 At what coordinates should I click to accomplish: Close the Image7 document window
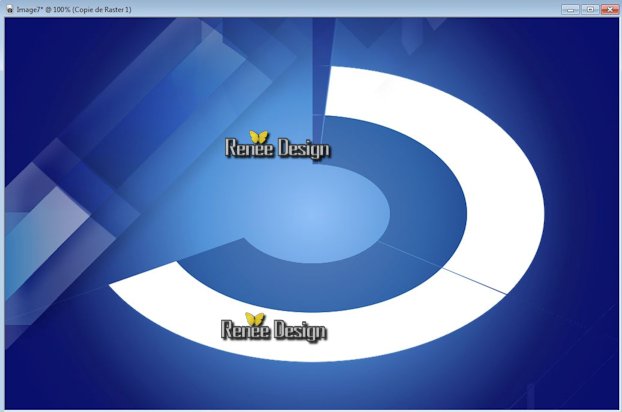[610, 10]
